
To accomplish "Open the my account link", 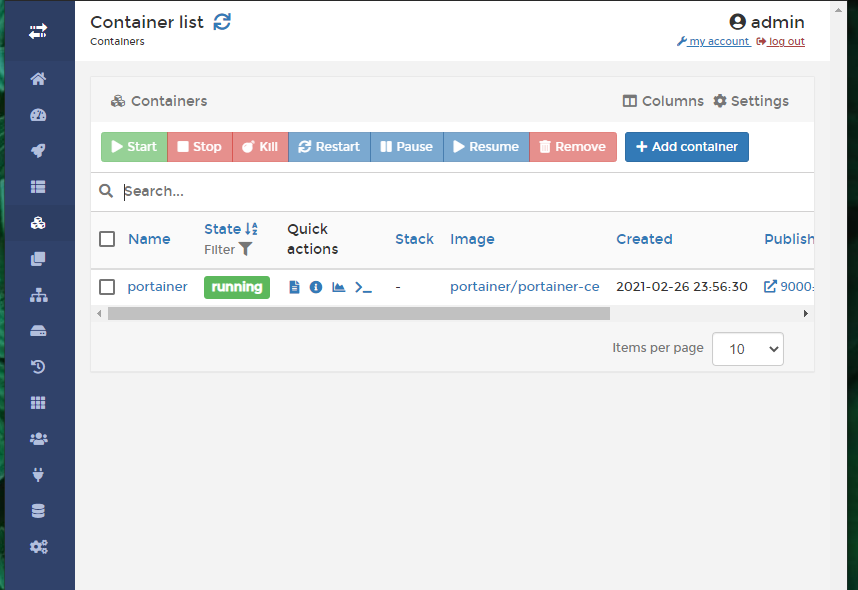I will (713, 42).
